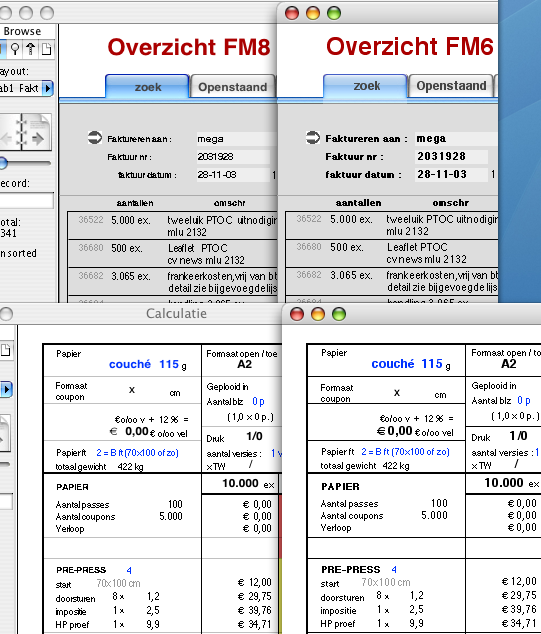Click Aantal blz '0 p' in bottom-right window
Image resolution: width=541 pixels, height=634 pixels.
[524, 401]
